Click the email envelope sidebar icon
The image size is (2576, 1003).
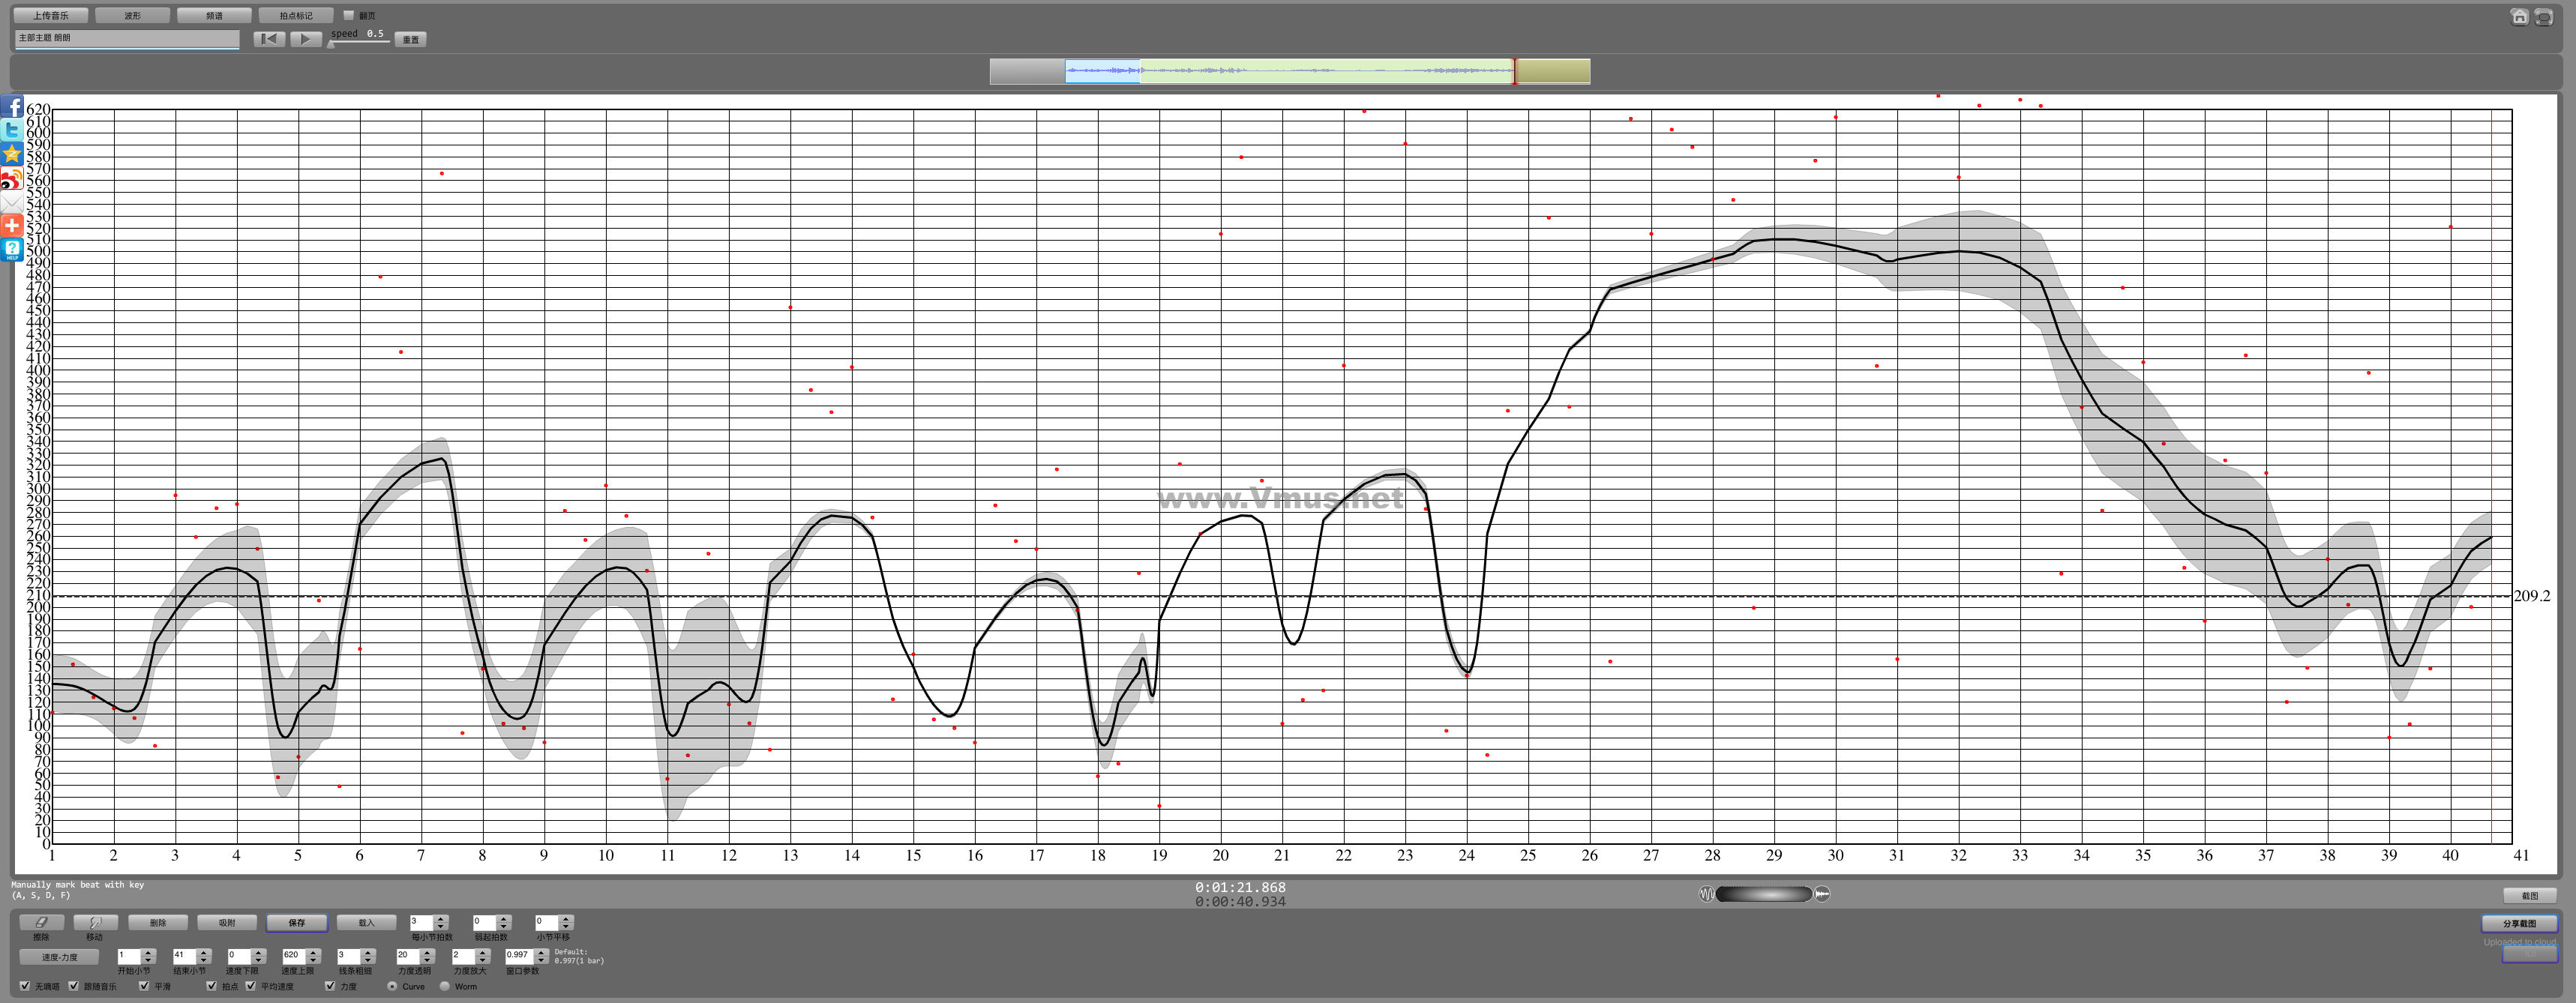12,202
